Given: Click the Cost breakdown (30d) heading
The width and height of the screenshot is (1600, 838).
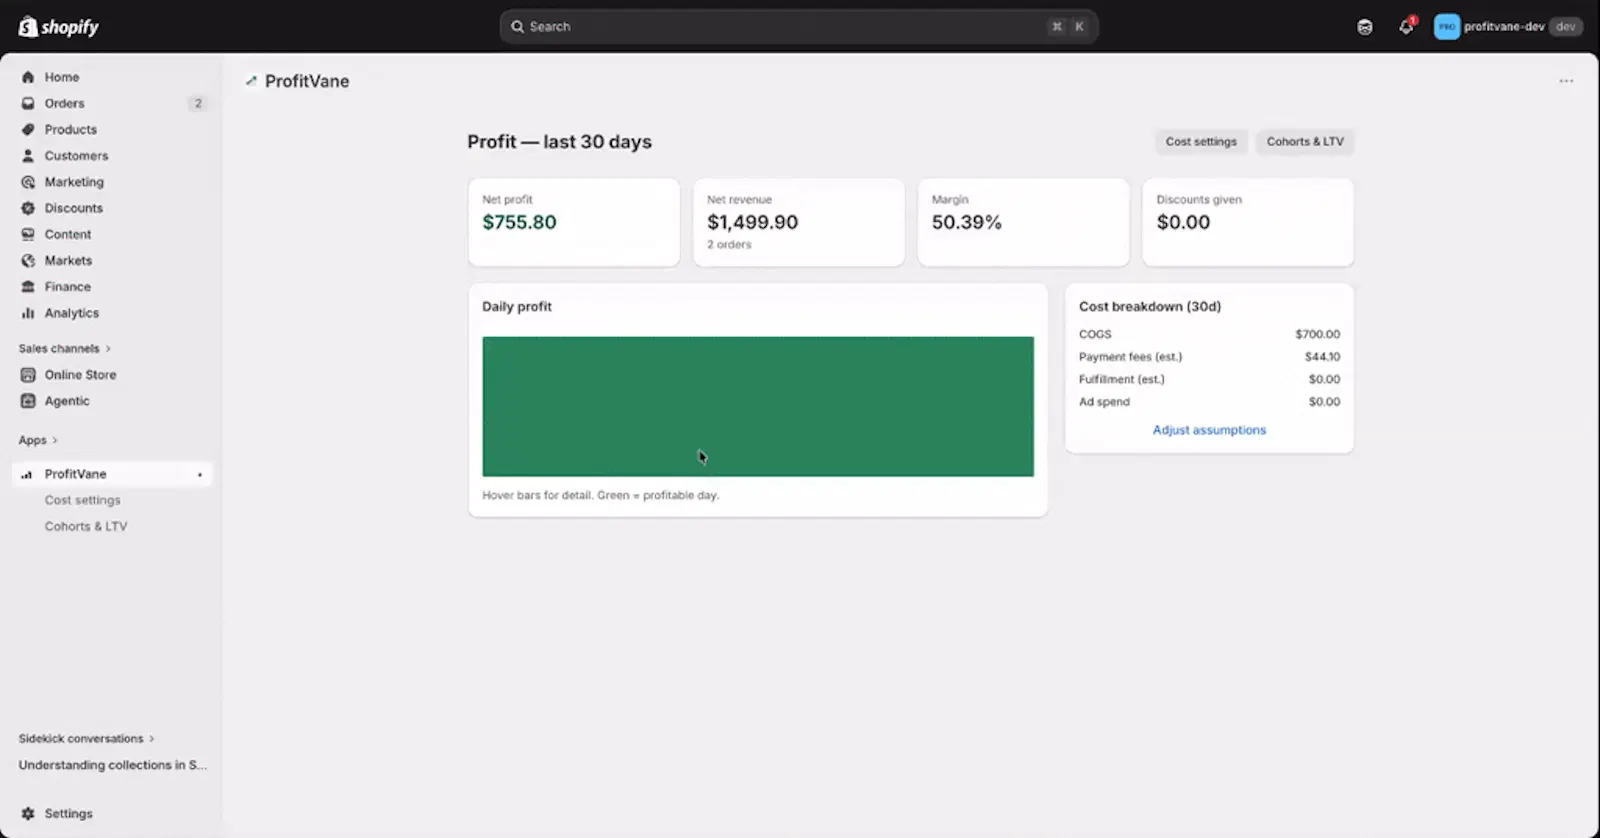Looking at the screenshot, I should click(1150, 307).
